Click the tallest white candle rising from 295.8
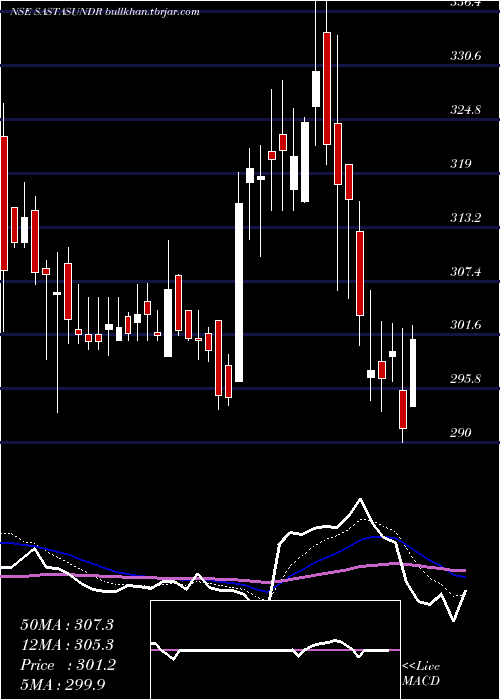 point(239,292)
